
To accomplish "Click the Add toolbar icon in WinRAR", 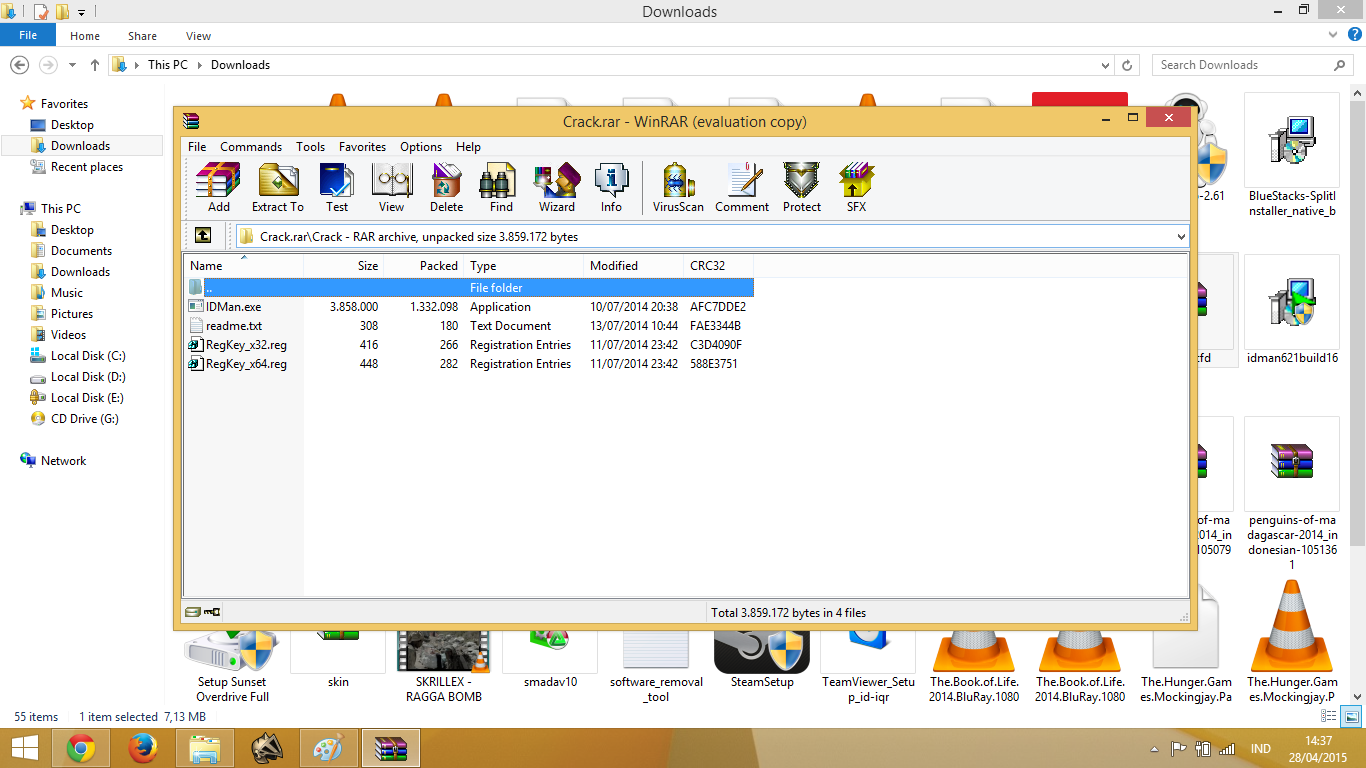I will click(218, 187).
